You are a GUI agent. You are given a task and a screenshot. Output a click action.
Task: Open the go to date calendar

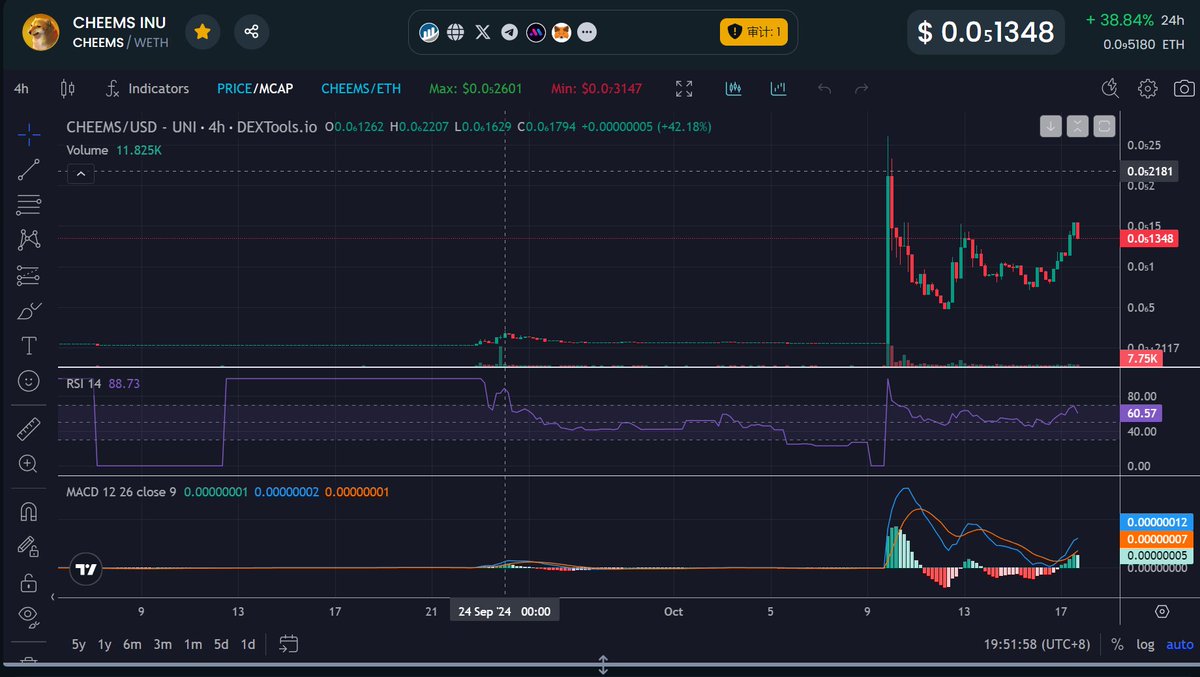[289, 644]
